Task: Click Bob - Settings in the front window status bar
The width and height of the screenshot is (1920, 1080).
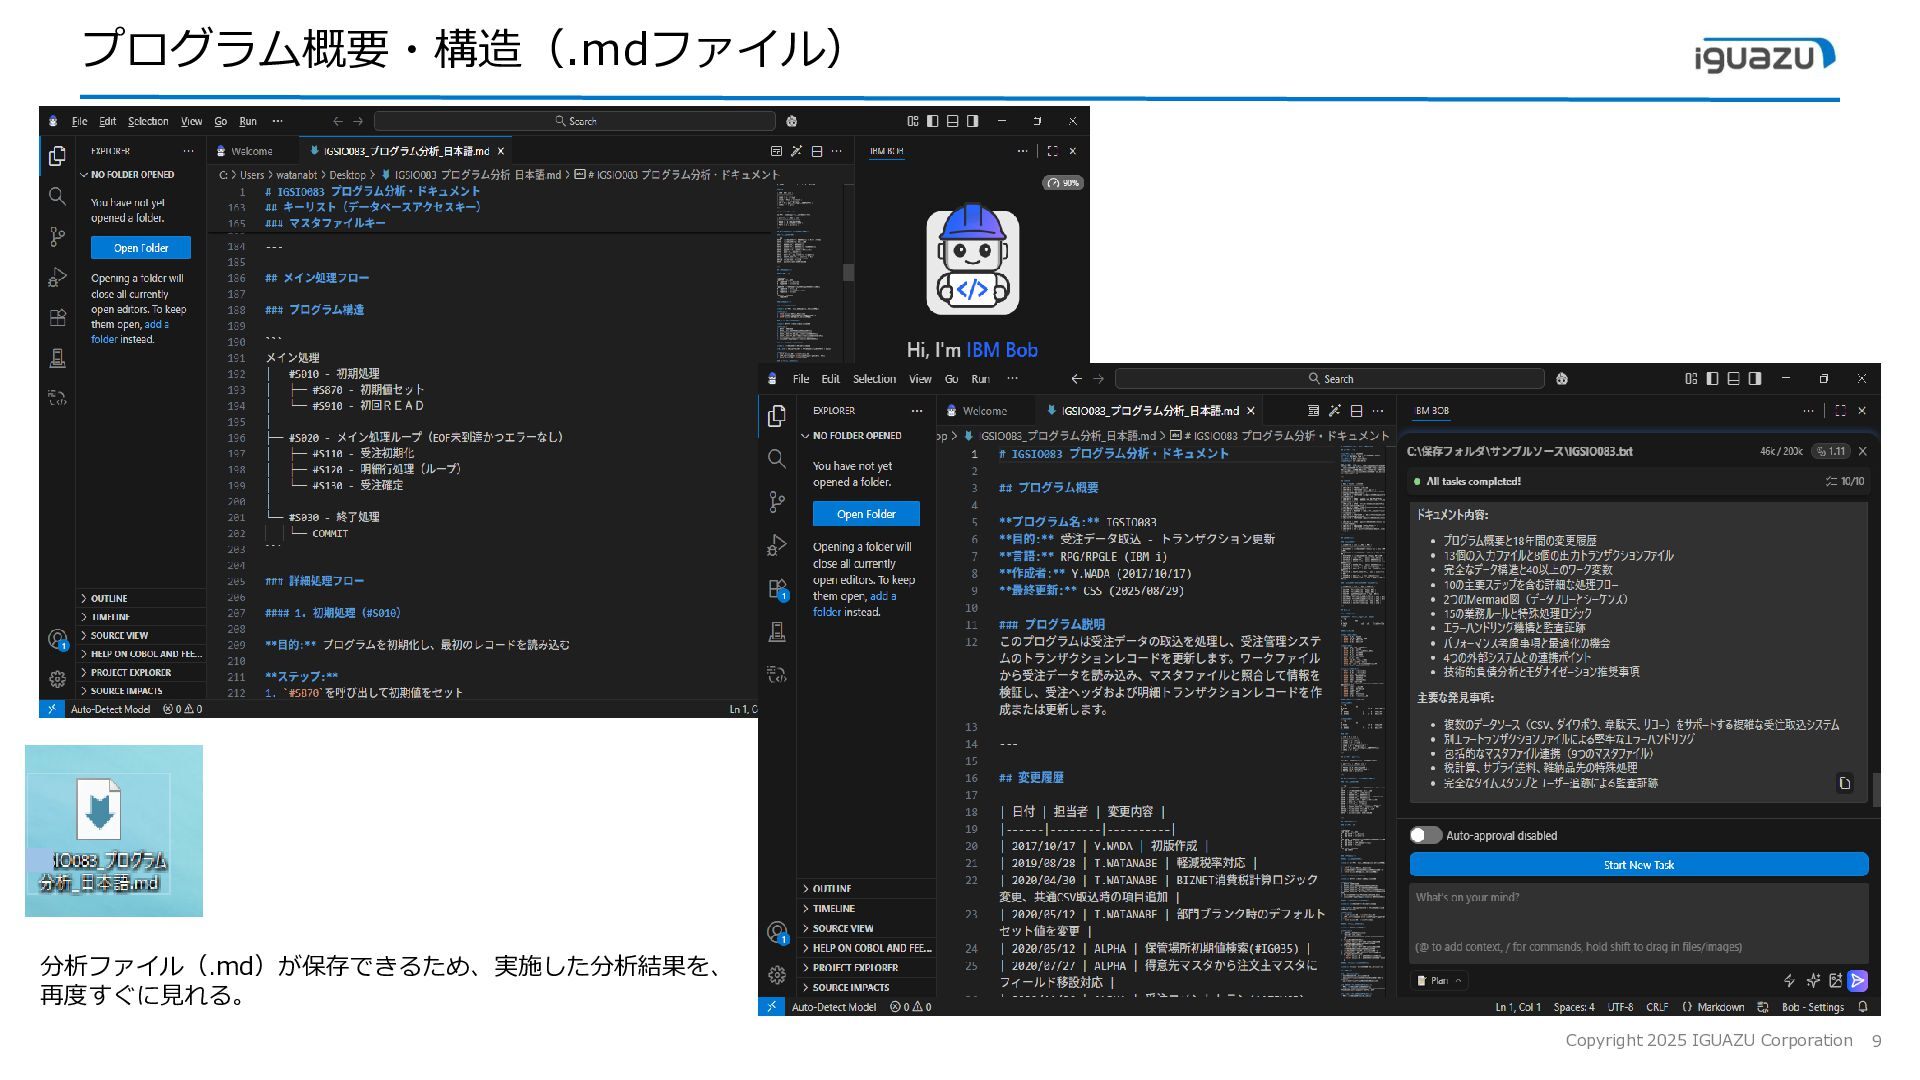Action: click(1812, 1007)
